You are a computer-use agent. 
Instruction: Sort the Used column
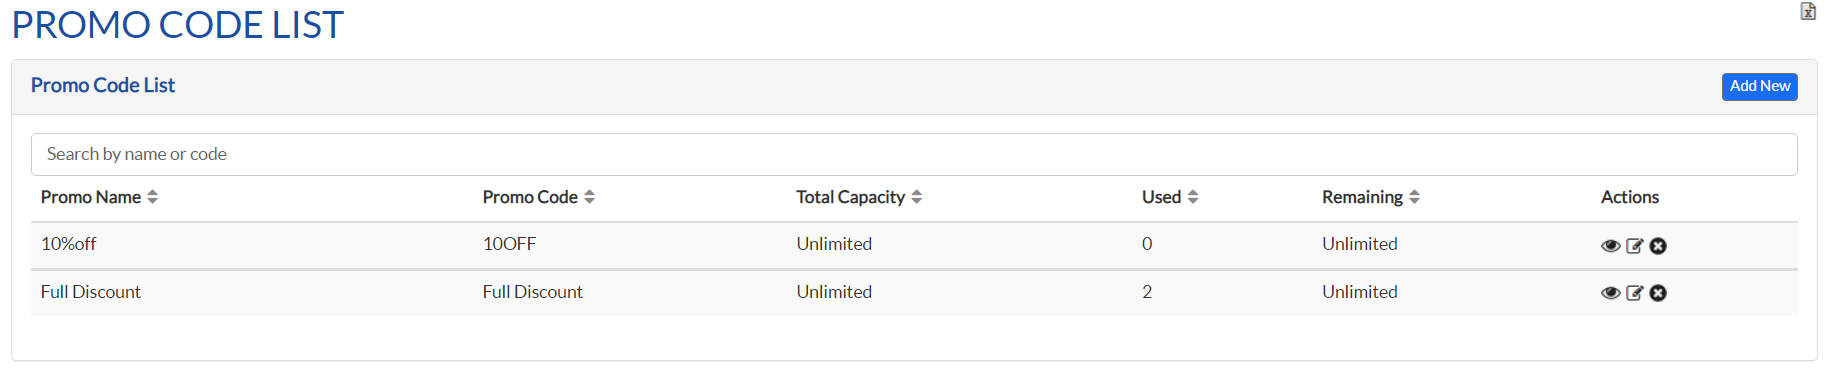[1192, 197]
